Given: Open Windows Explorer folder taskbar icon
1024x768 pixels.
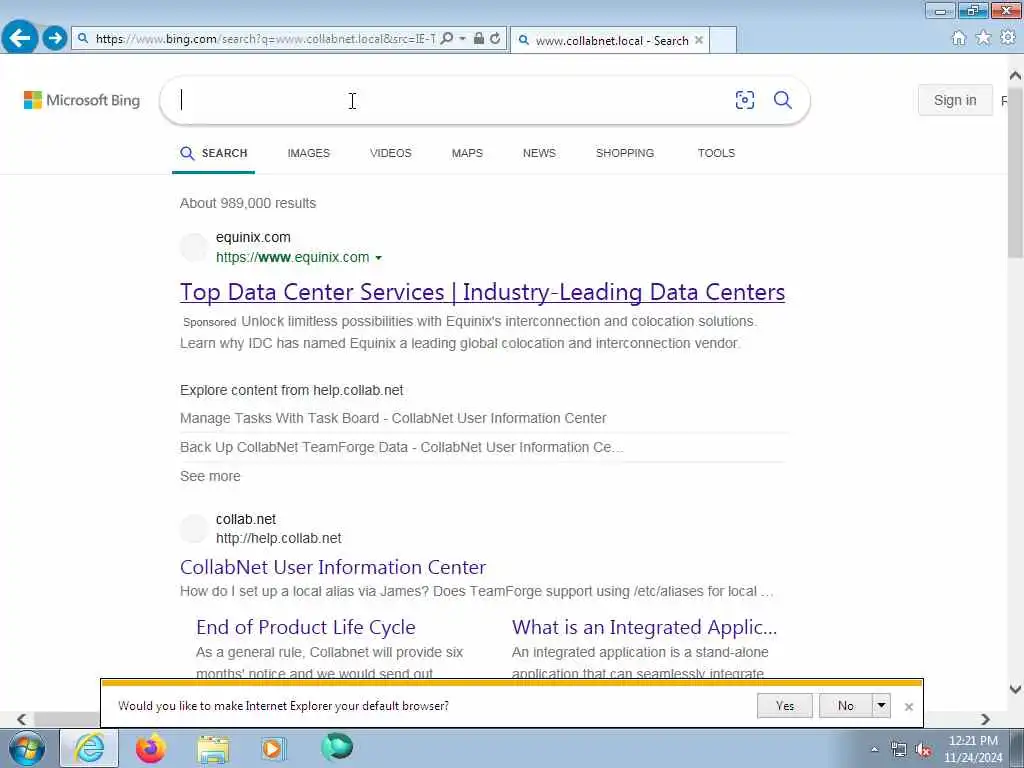Looking at the screenshot, I should (x=213, y=748).
